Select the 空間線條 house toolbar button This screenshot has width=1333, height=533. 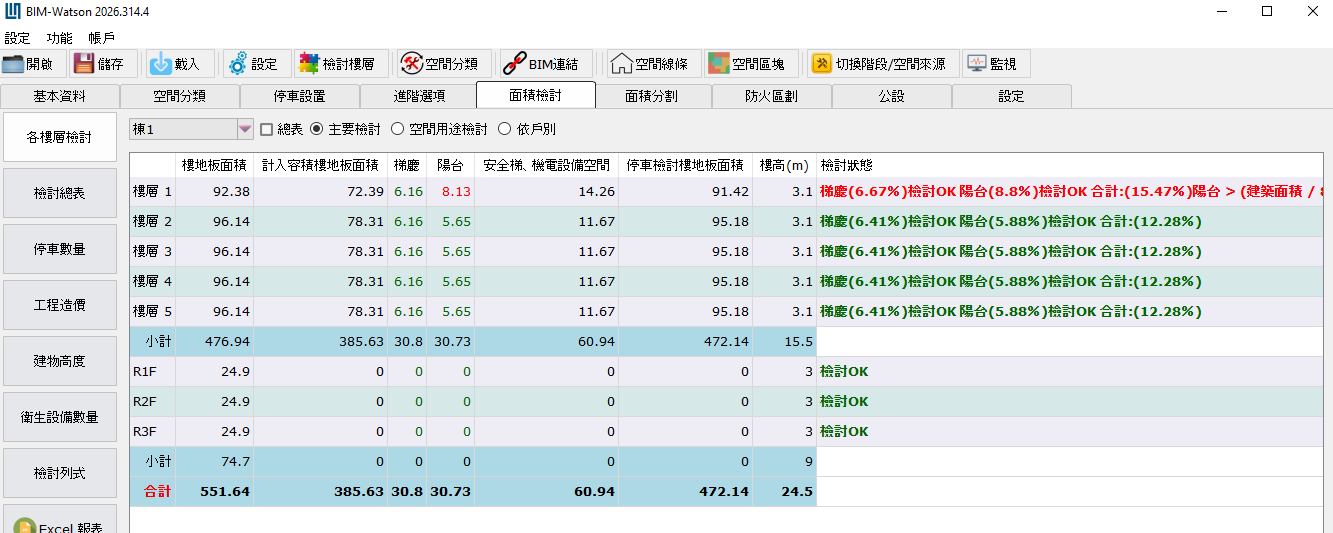653,64
